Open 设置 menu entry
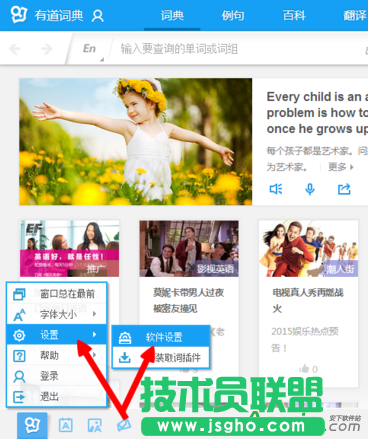 point(57,335)
